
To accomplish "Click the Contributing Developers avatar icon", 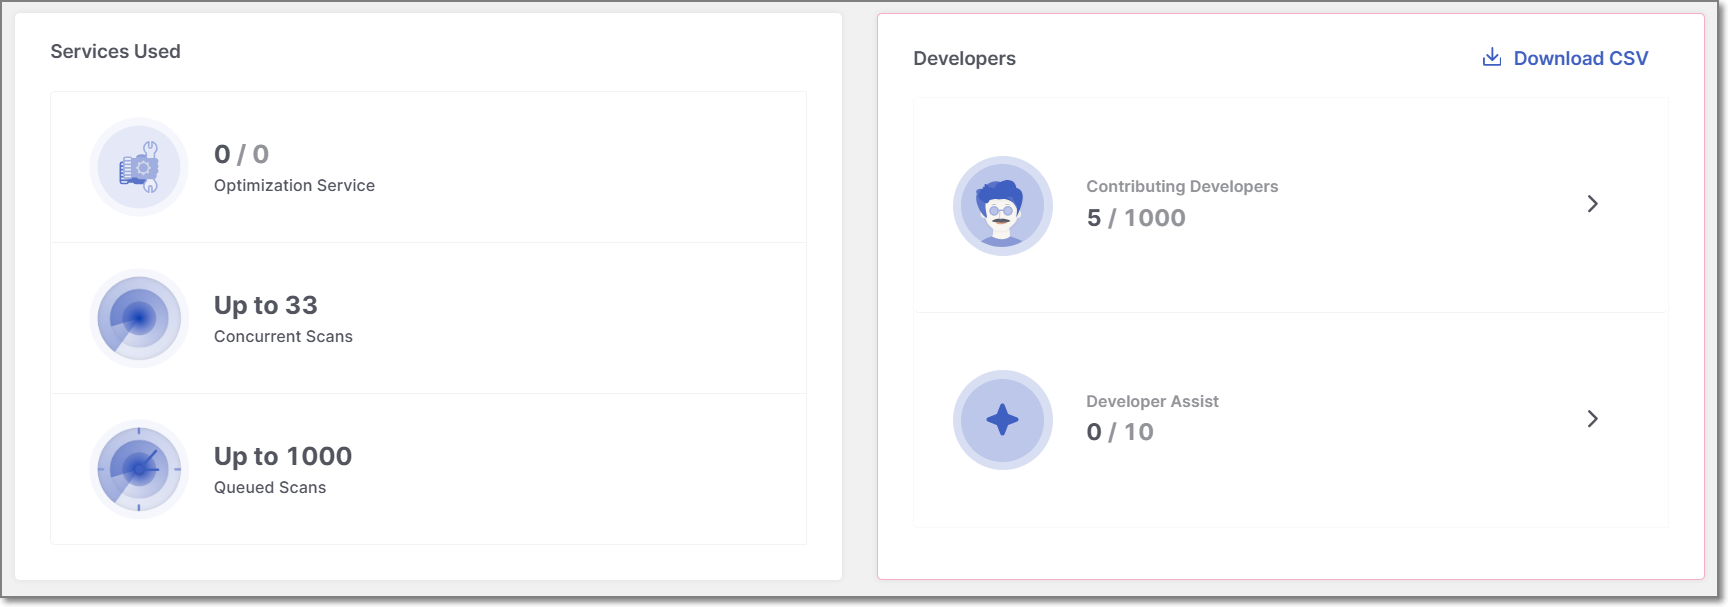I will pyautogui.click(x=1003, y=206).
